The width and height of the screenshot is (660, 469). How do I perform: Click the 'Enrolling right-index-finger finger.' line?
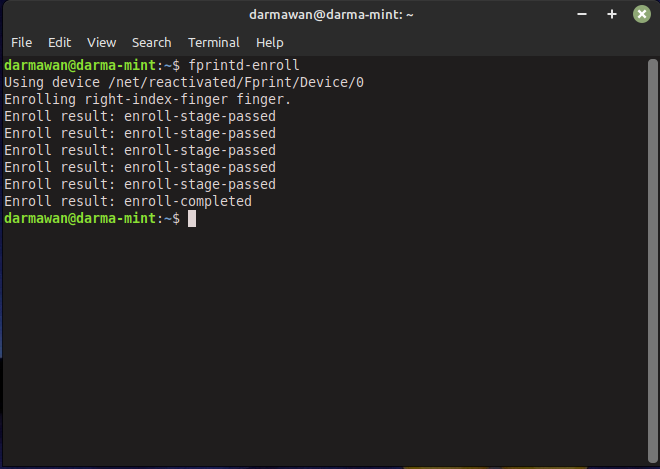point(148,99)
